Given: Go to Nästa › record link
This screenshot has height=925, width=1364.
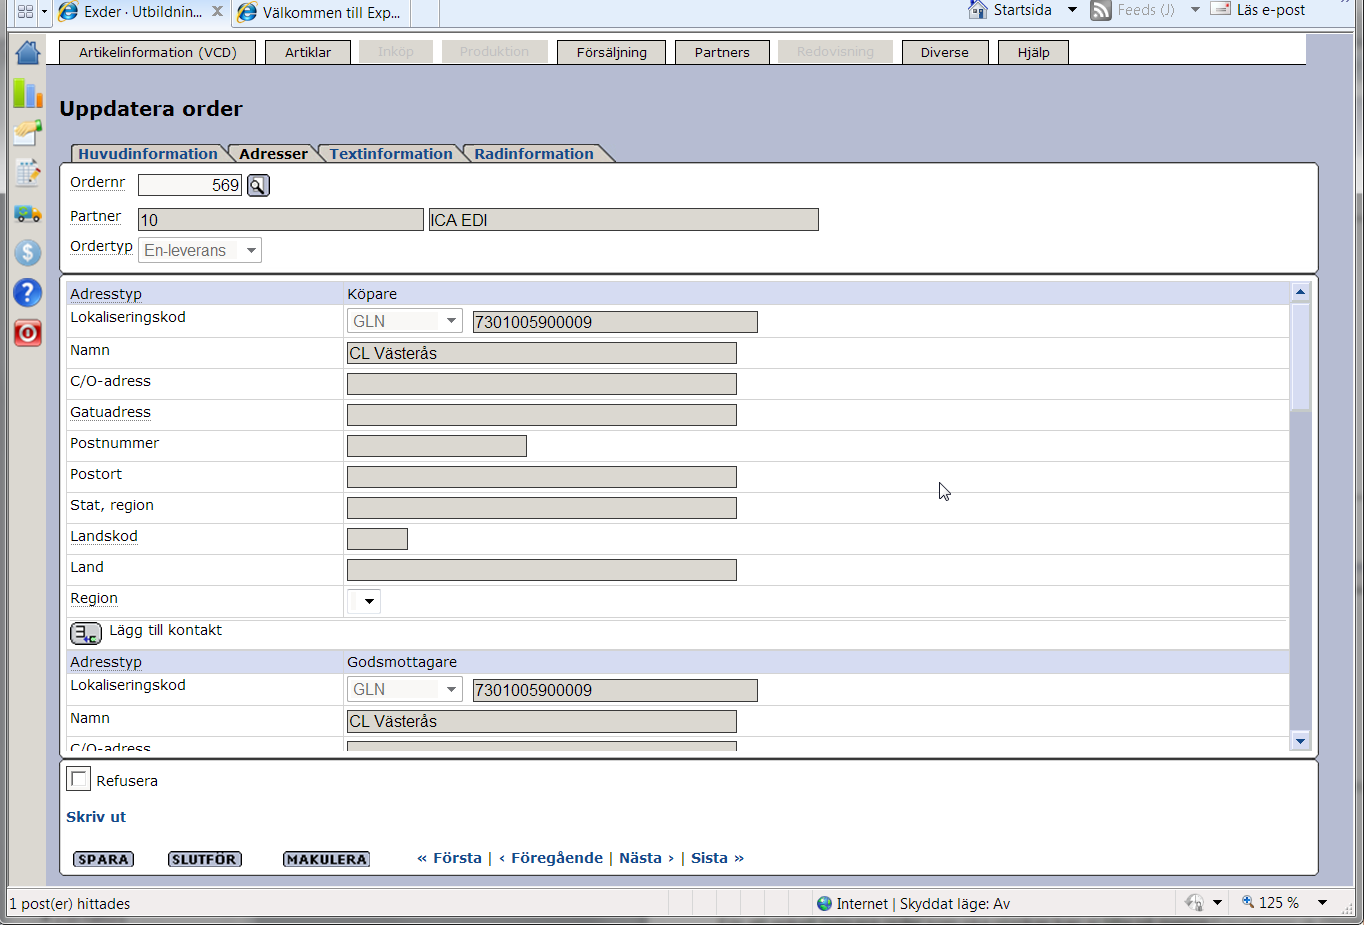Looking at the screenshot, I should [646, 858].
